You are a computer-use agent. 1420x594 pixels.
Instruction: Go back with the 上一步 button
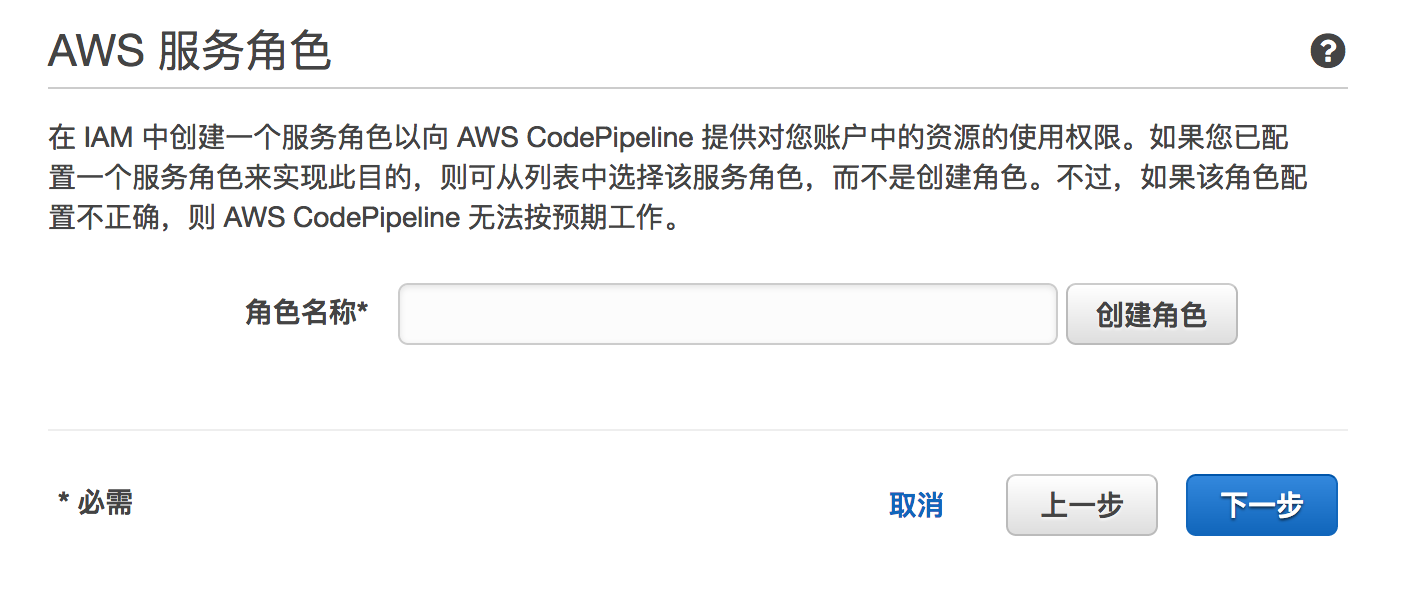coord(1081,505)
